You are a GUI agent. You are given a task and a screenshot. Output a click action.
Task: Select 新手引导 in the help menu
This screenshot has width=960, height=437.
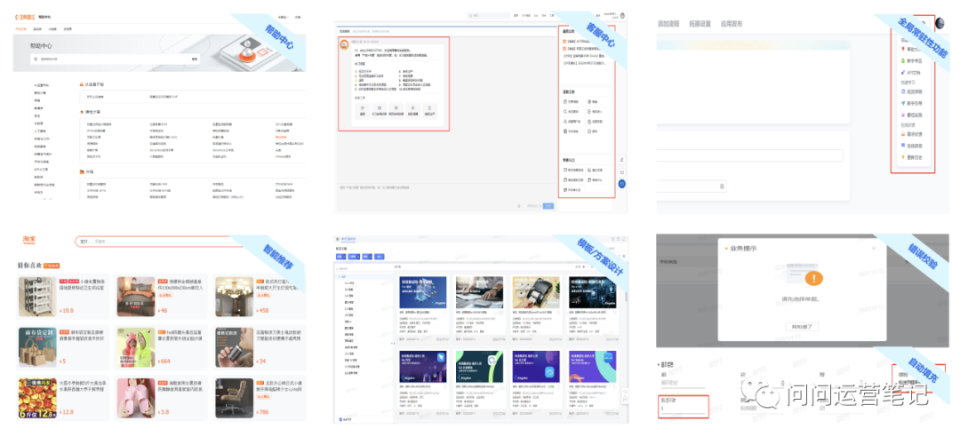911,103
